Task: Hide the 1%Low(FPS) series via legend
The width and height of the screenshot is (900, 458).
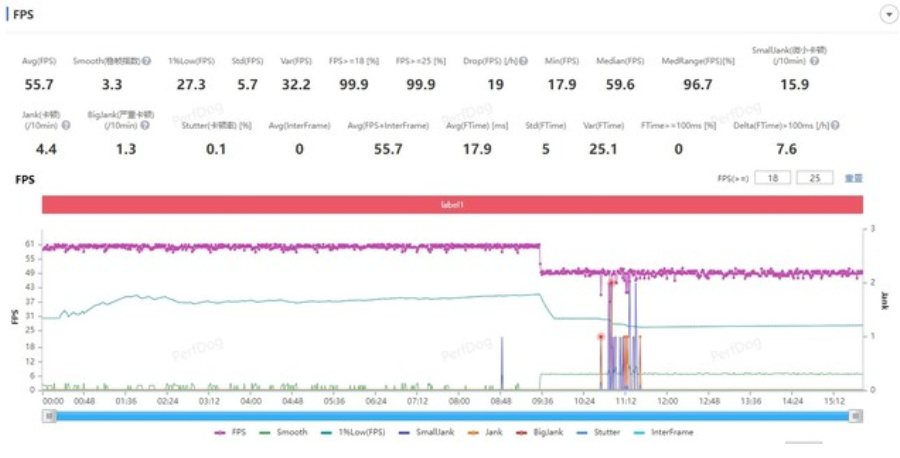Action: click(x=355, y=432)
